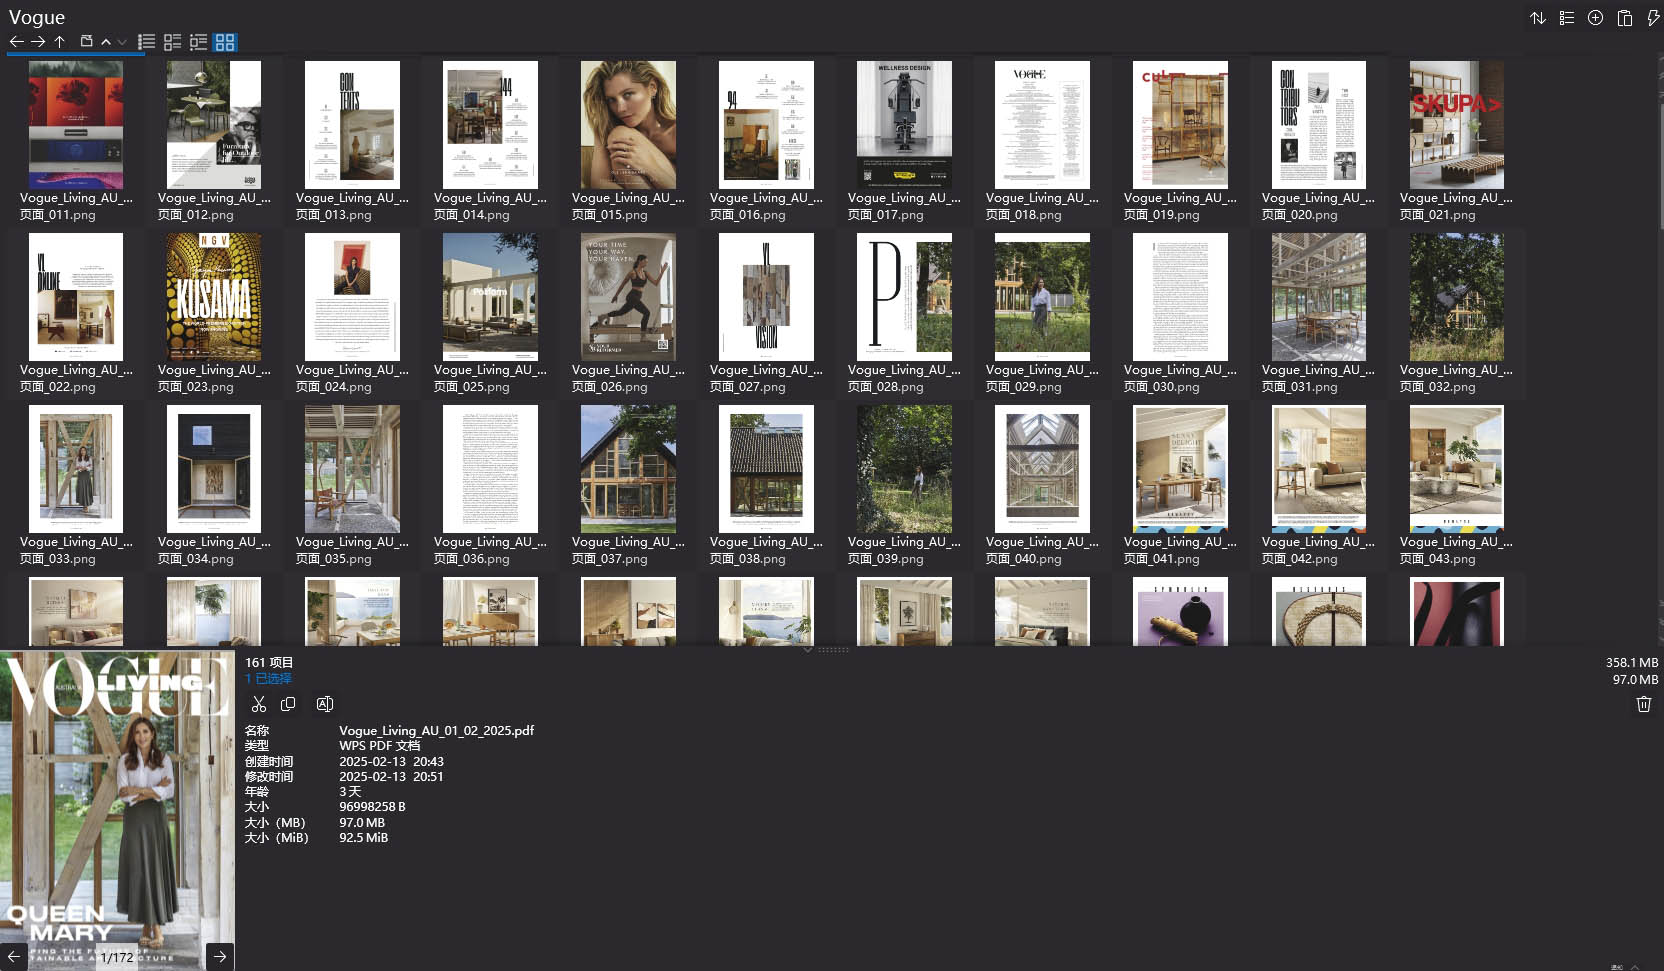This screenshot has height=971, width=1664.
Task: Rename the selected file with the rename icon
Action: (x=324, y=704)
